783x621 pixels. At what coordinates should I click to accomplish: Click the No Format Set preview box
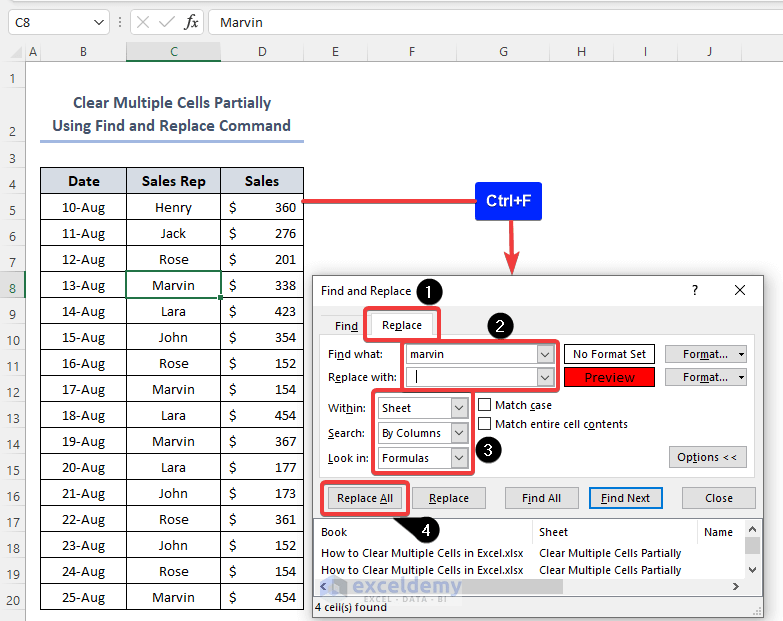[609, 354]
